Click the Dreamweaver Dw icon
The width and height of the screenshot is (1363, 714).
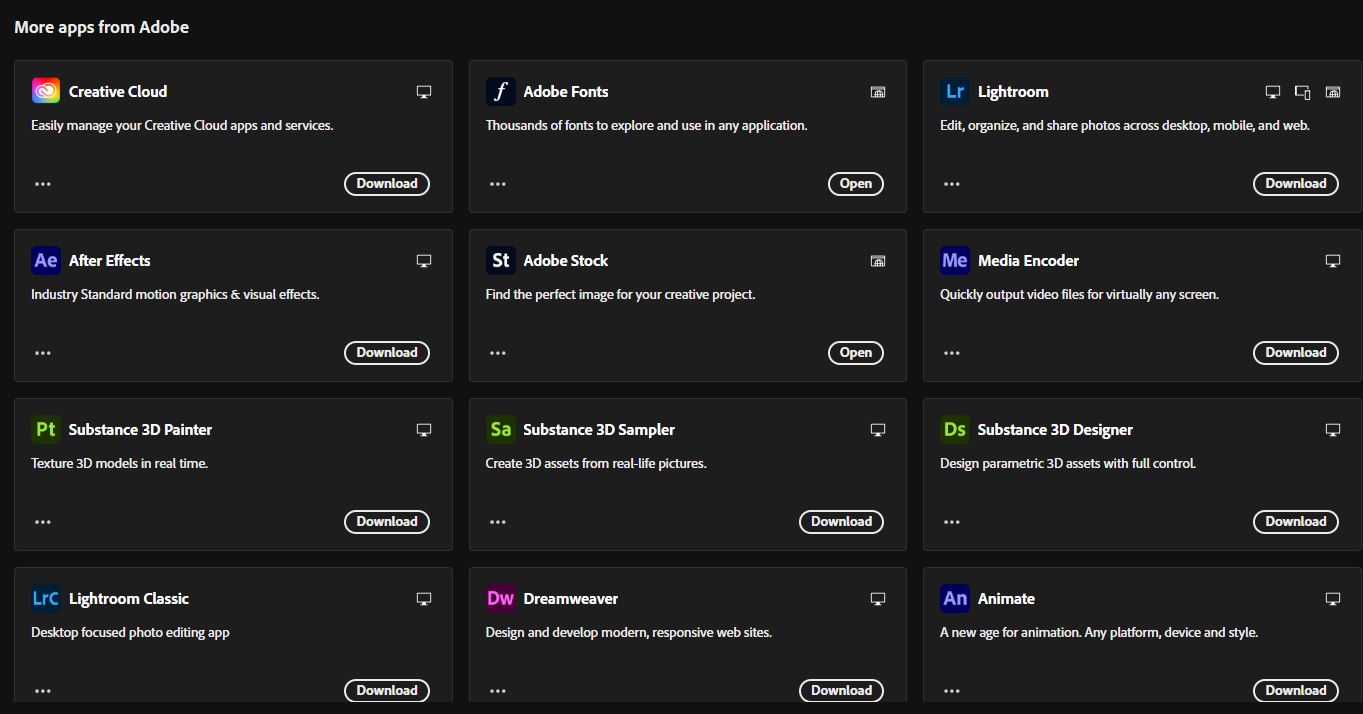500,598
